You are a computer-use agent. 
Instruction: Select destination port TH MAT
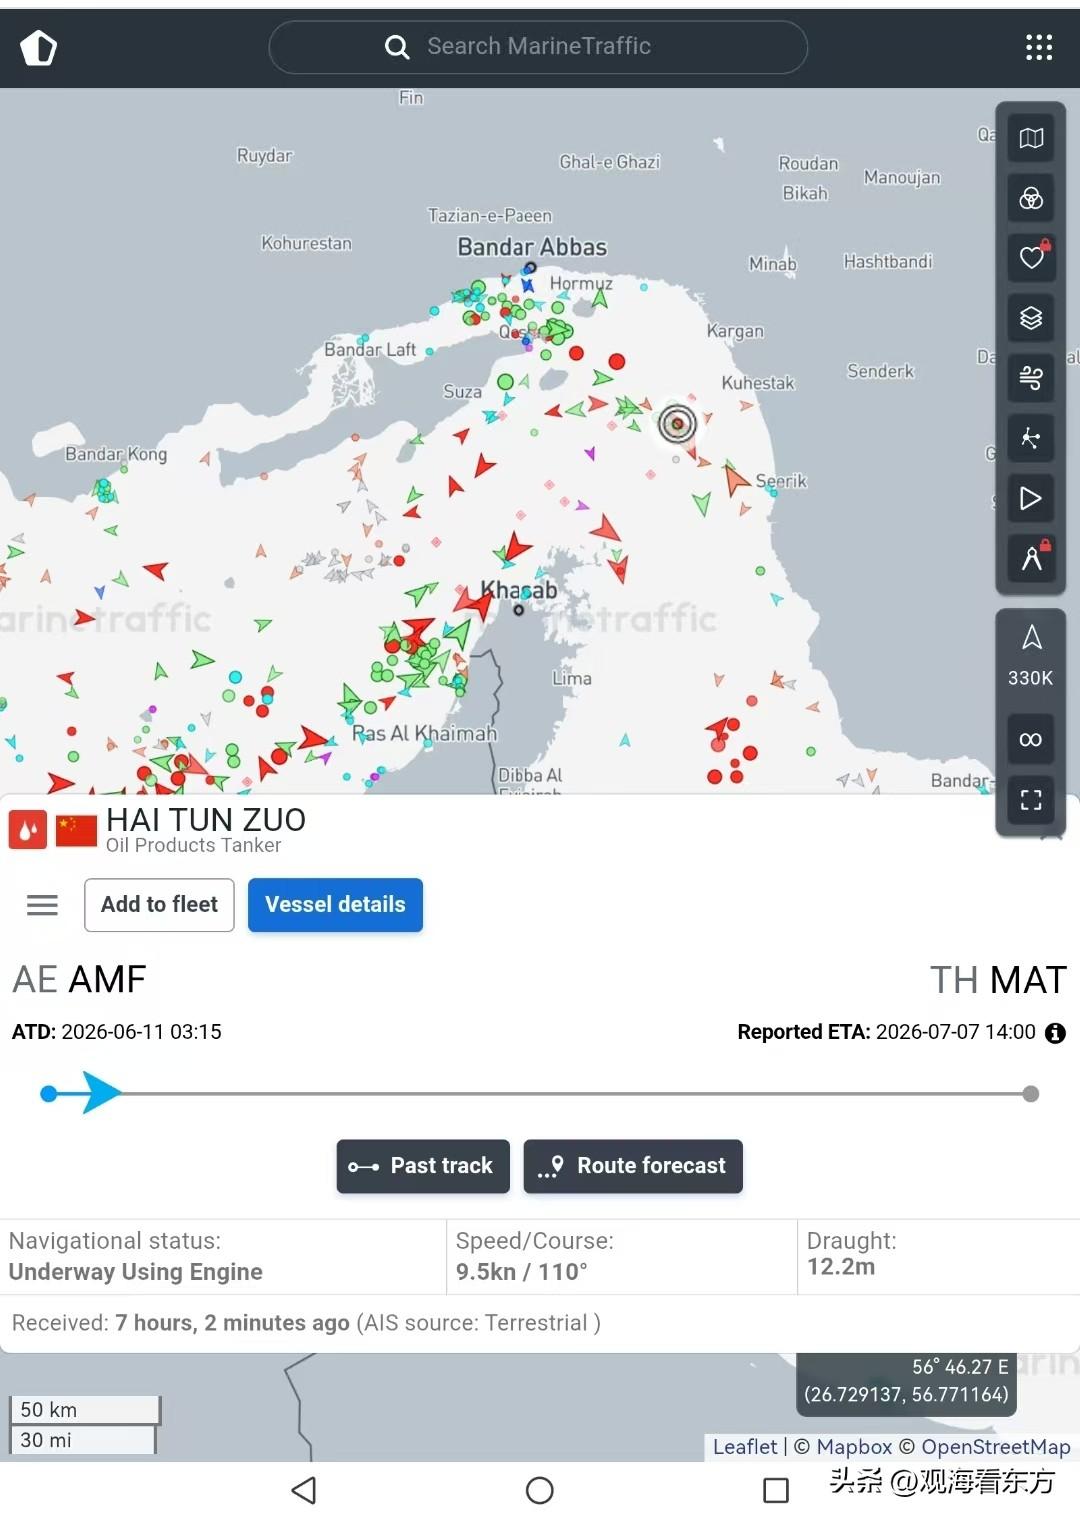[998, 980]
